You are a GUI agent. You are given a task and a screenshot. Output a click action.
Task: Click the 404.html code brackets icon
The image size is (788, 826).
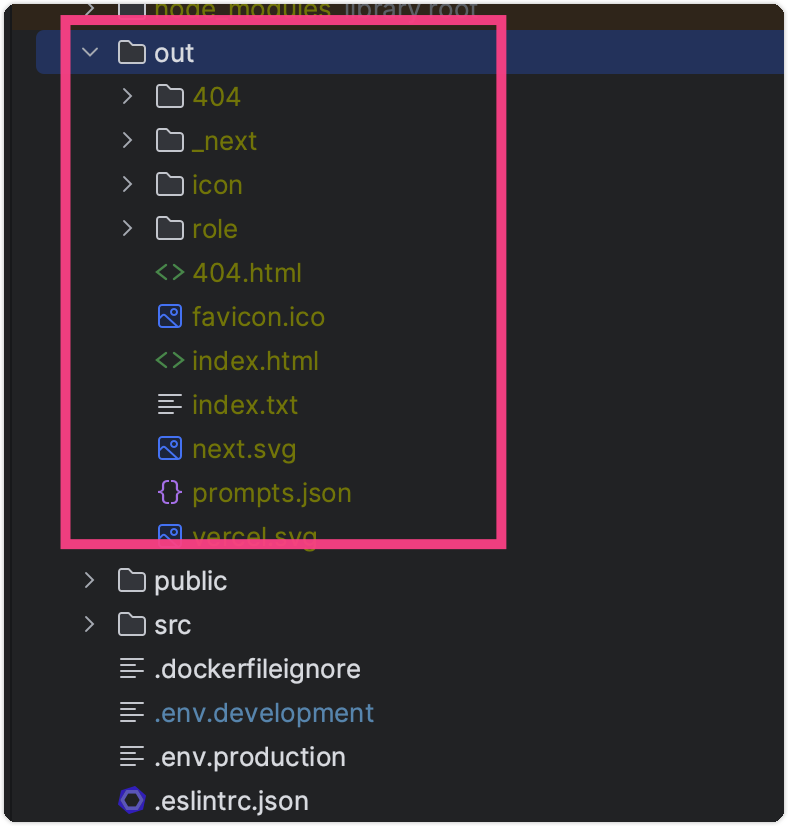(170, 273)
